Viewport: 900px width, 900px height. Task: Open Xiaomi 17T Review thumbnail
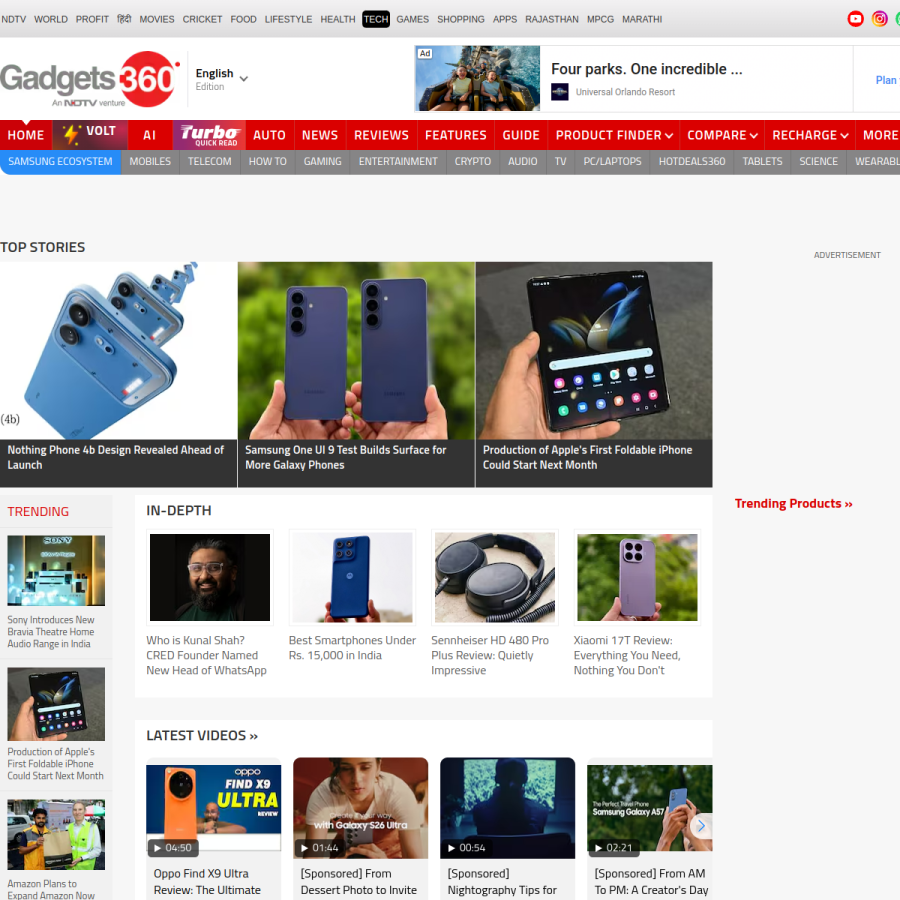click(x=637, y=577)
